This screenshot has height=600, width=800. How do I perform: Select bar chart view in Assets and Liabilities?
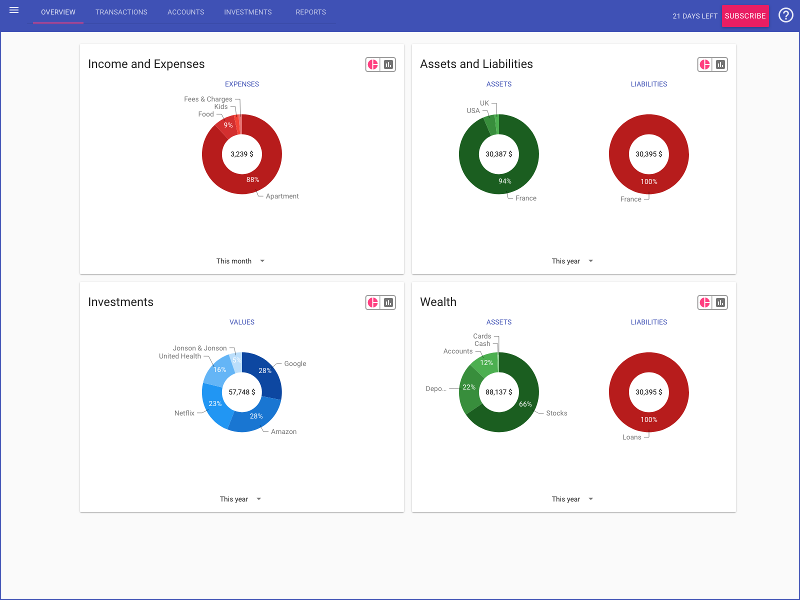pyautogui.click(x=721, y=64)
